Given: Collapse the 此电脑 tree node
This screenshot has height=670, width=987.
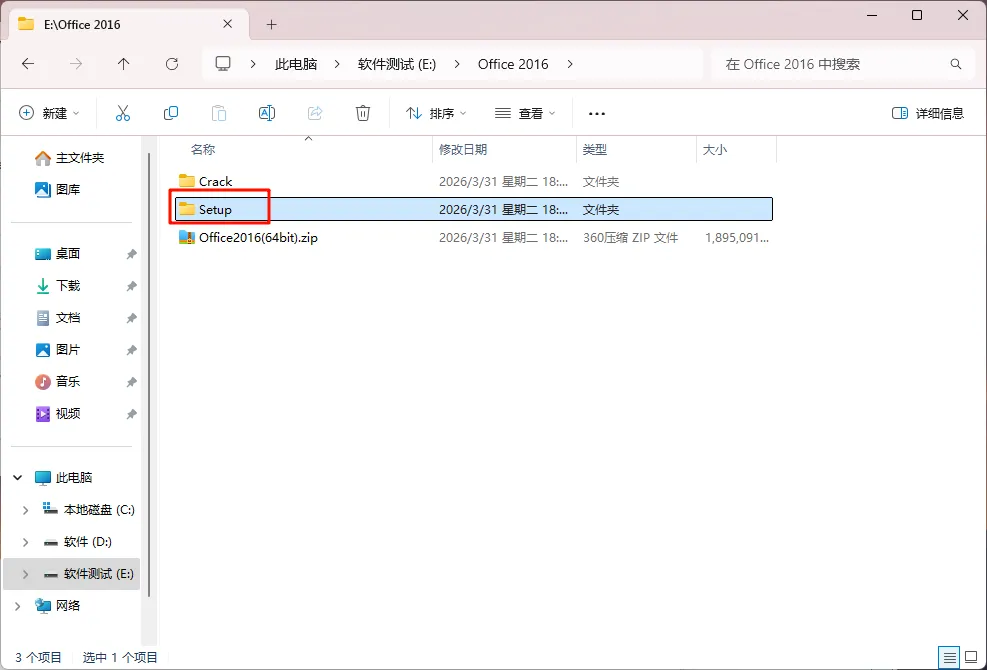Looking at the screenshot, I should tap(18, 477).
